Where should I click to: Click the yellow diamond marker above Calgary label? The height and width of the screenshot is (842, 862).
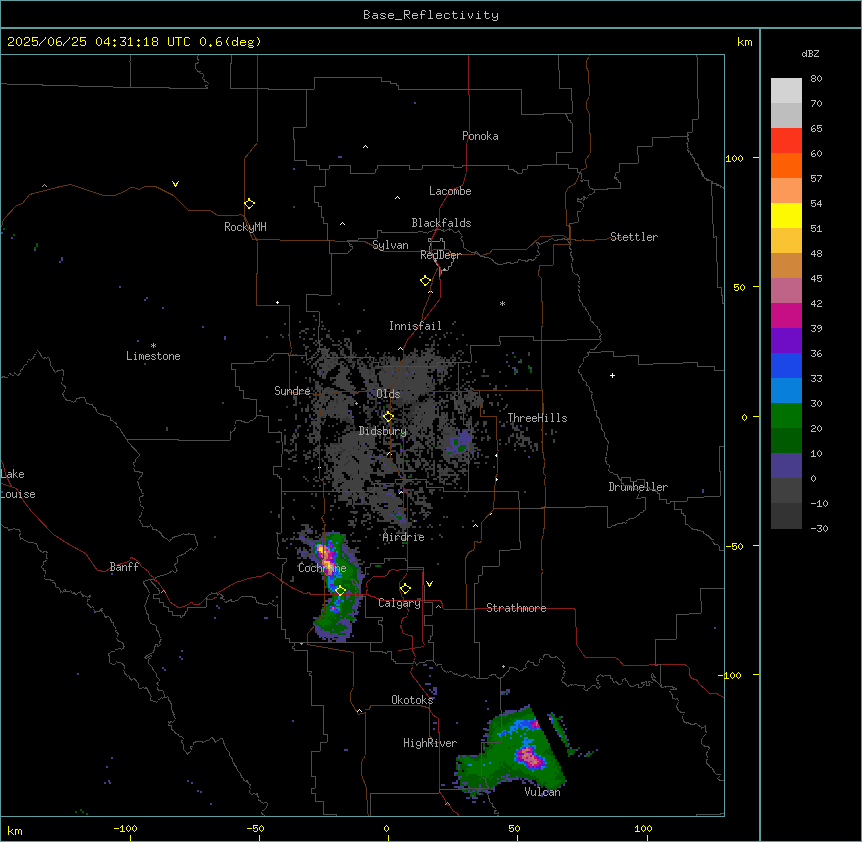pyautogui.click(x=405, y=589)
